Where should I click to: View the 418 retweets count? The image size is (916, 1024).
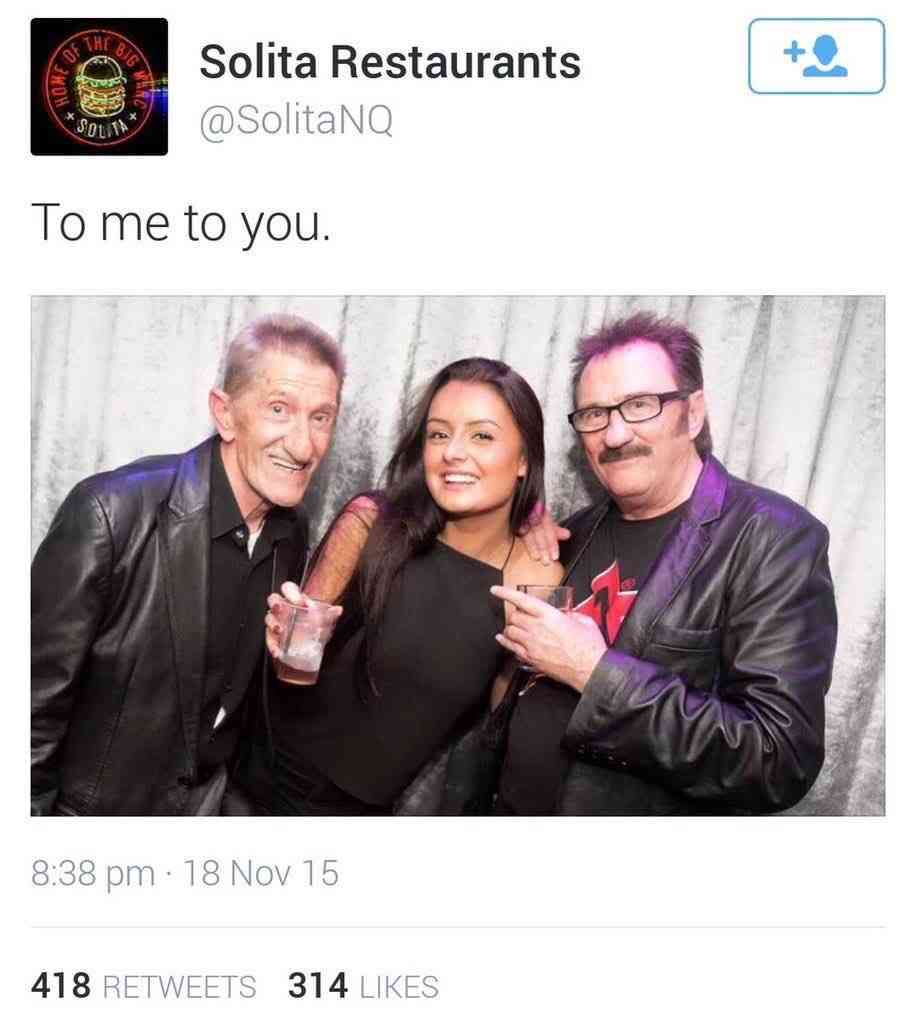61,986
